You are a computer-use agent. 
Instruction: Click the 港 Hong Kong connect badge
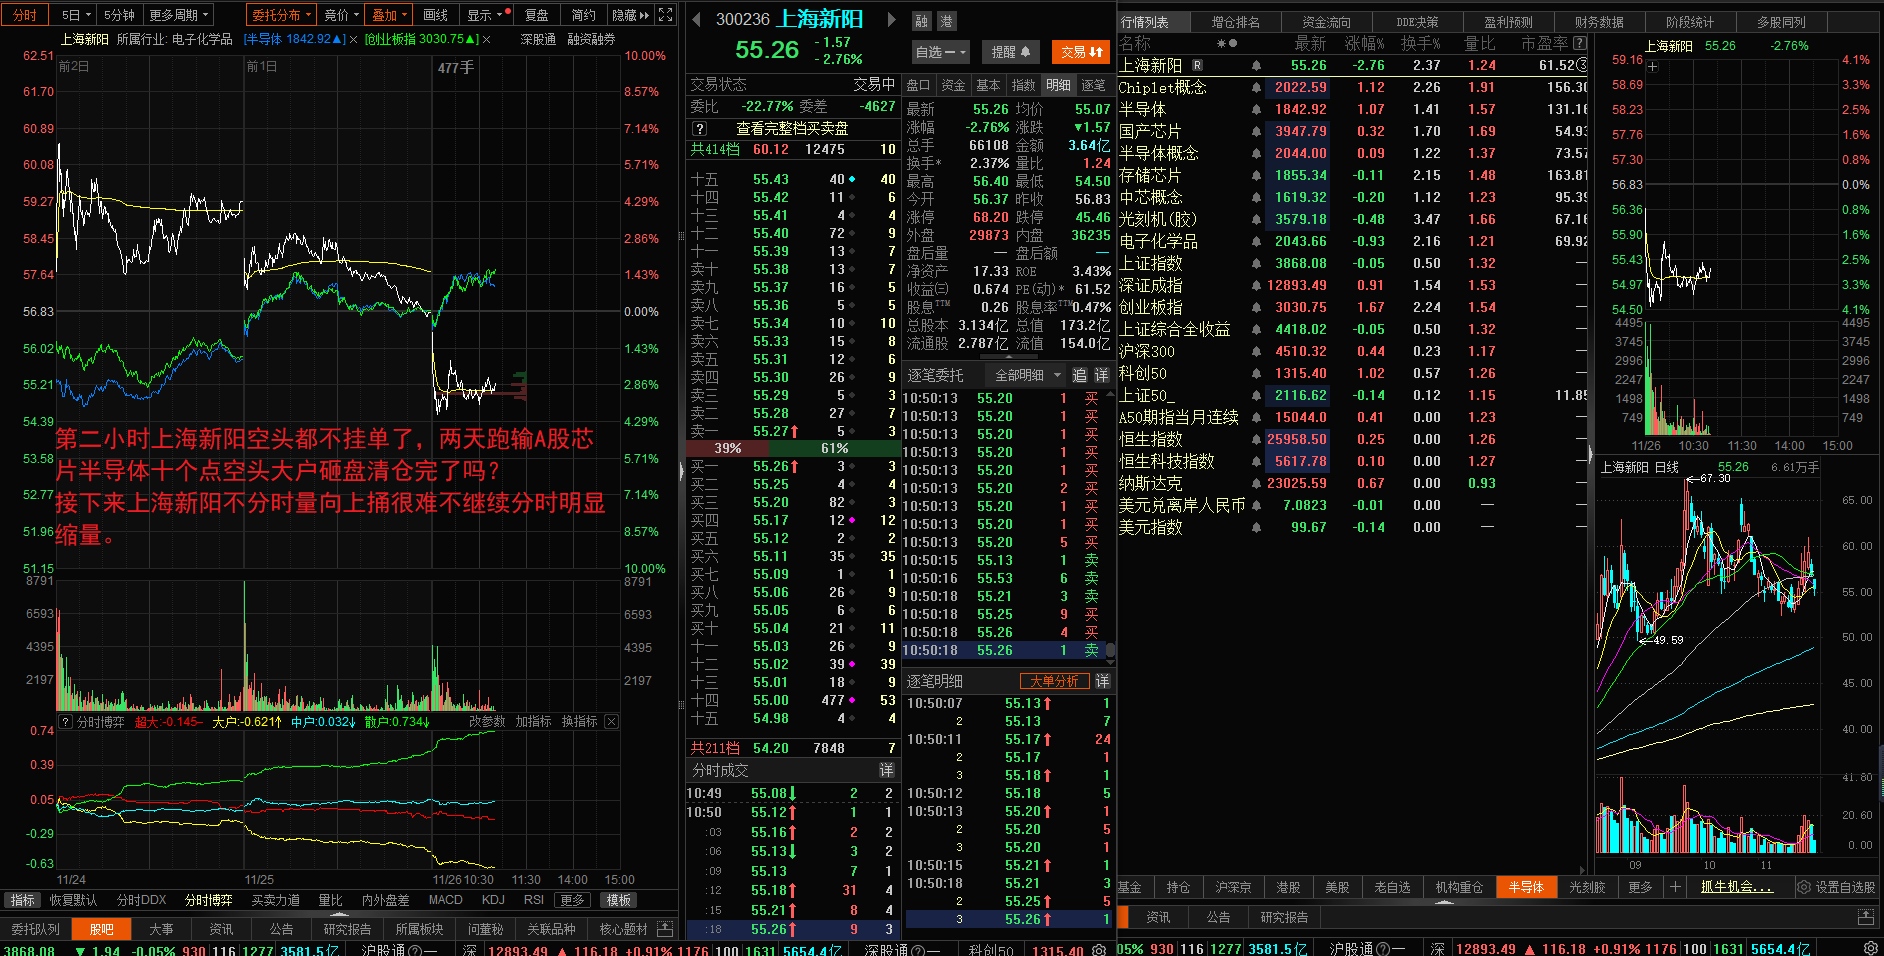(946, 21)
